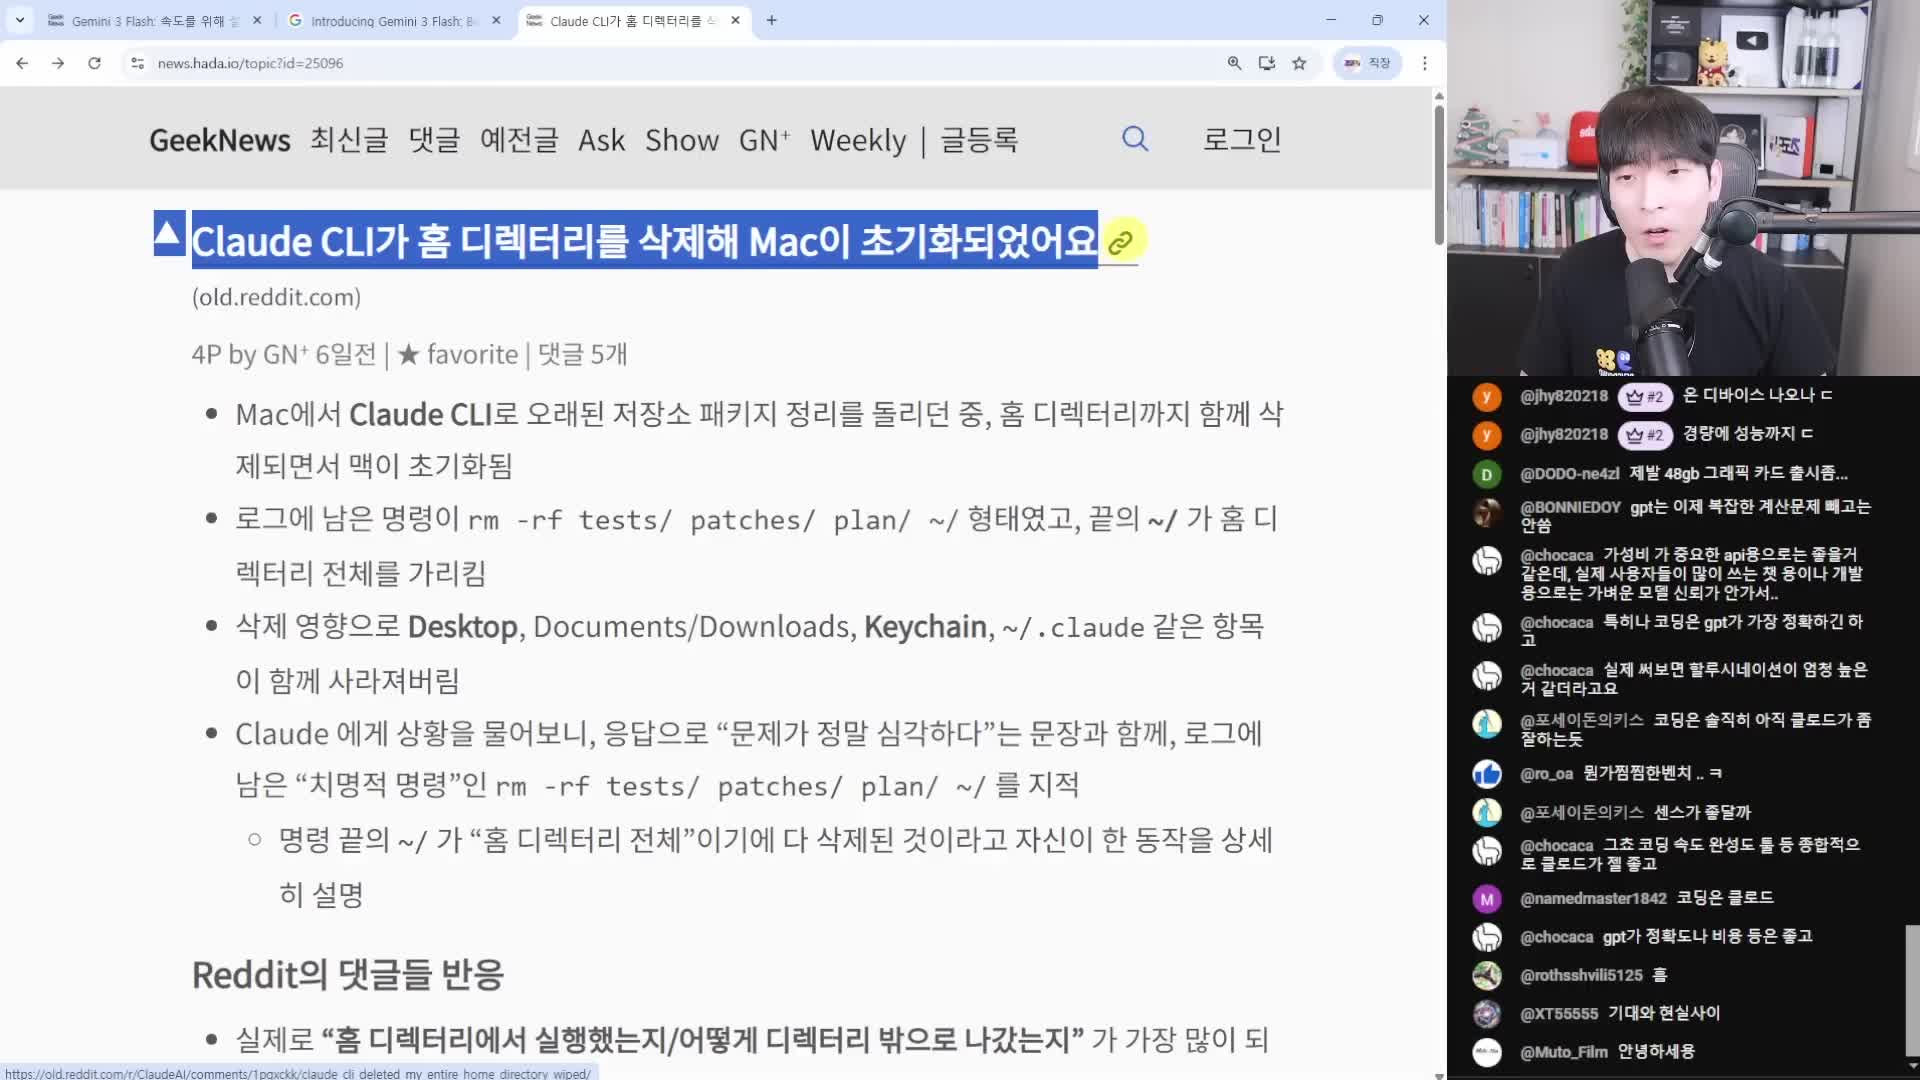Viewport: 1920px width, 1080px height.
Task: Click inside the address bar
Action: (600, 63)
